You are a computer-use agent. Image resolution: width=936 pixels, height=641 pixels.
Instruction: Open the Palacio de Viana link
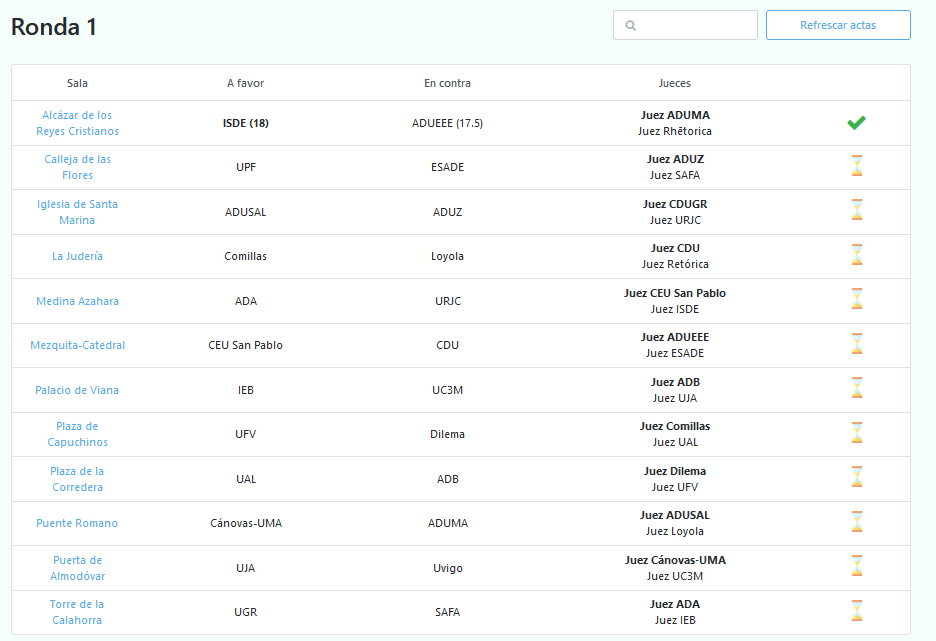point(77,390)
